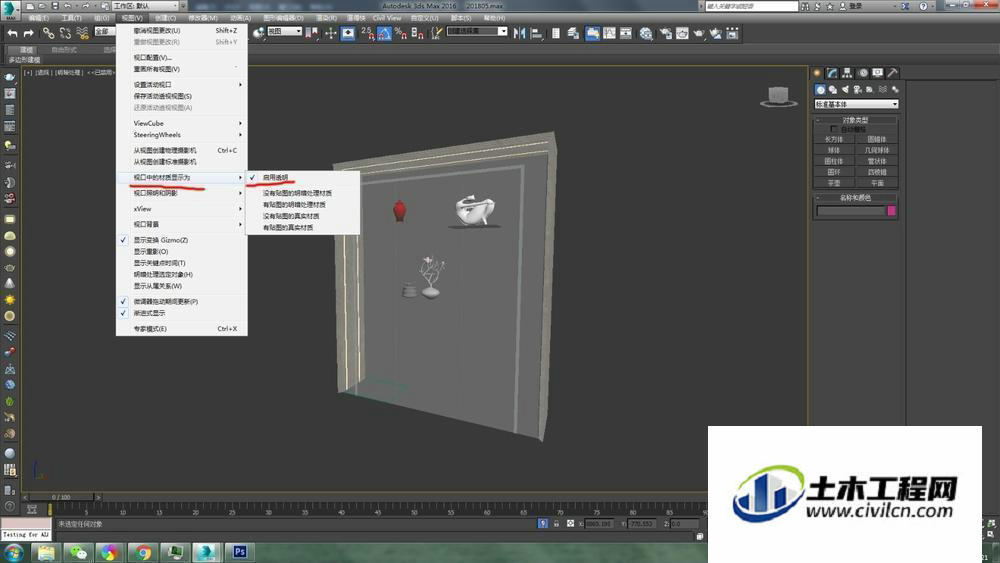This screenshot has width=1000, height=563.
Task: Select the Space Warps category icon
Action: pyautogui.click(x=883, y=90)
